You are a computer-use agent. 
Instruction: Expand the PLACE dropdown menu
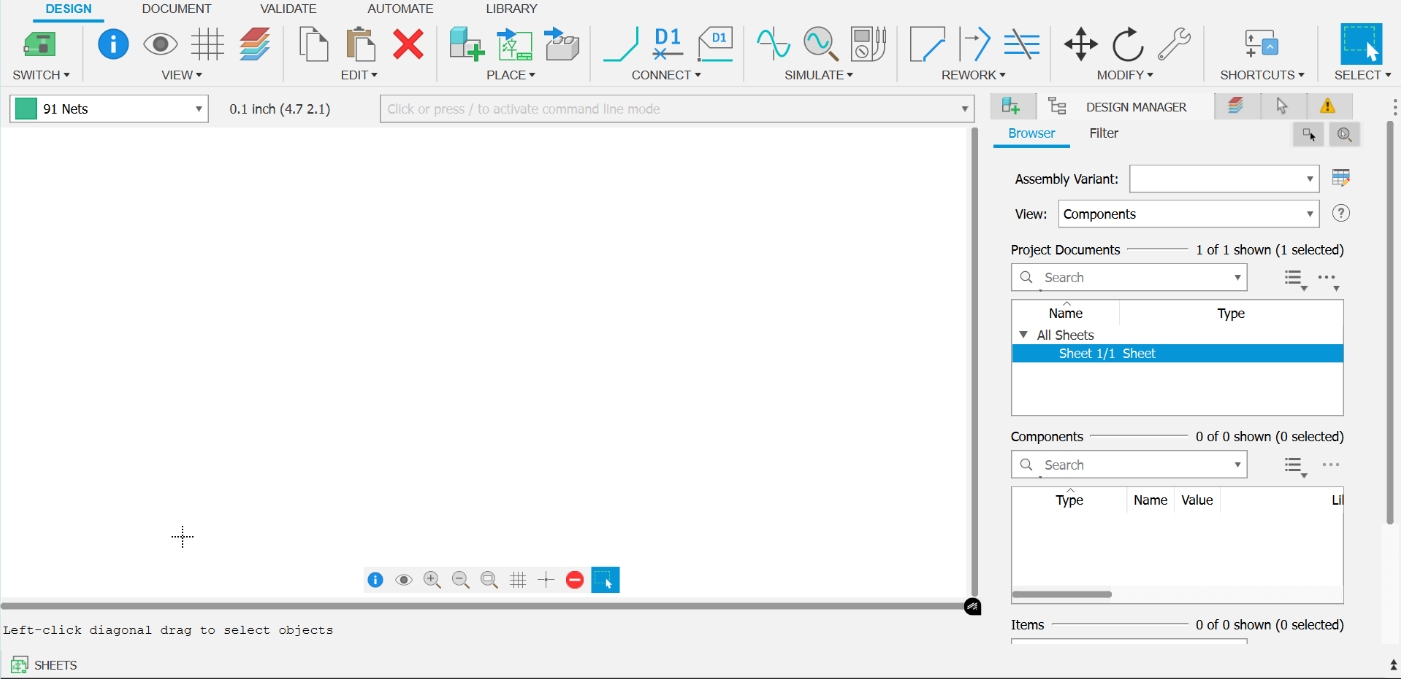(x=511, y=75)
